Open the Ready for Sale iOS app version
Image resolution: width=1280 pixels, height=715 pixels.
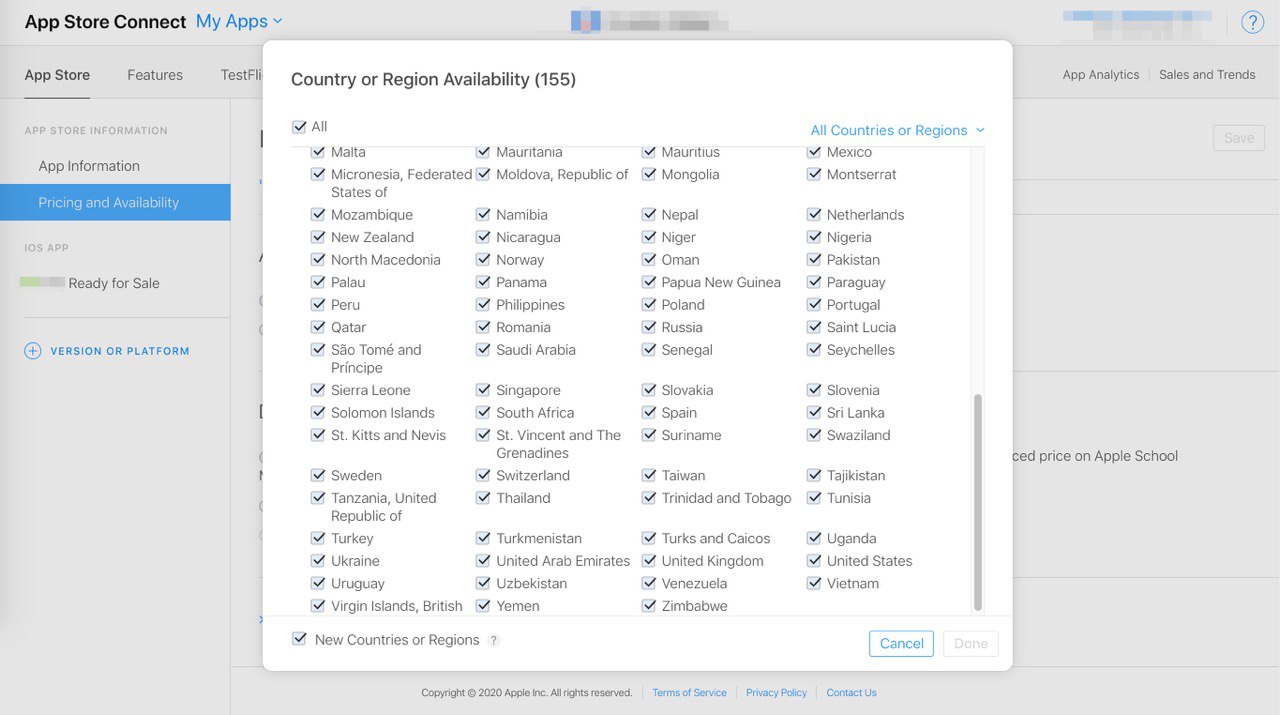(x=115, y=283)
